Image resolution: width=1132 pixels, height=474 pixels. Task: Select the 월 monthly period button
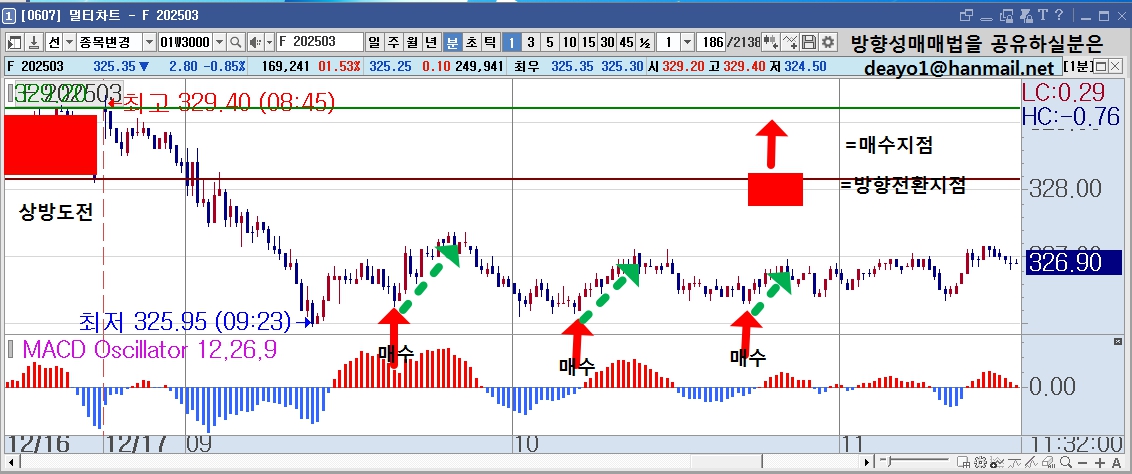412,42
